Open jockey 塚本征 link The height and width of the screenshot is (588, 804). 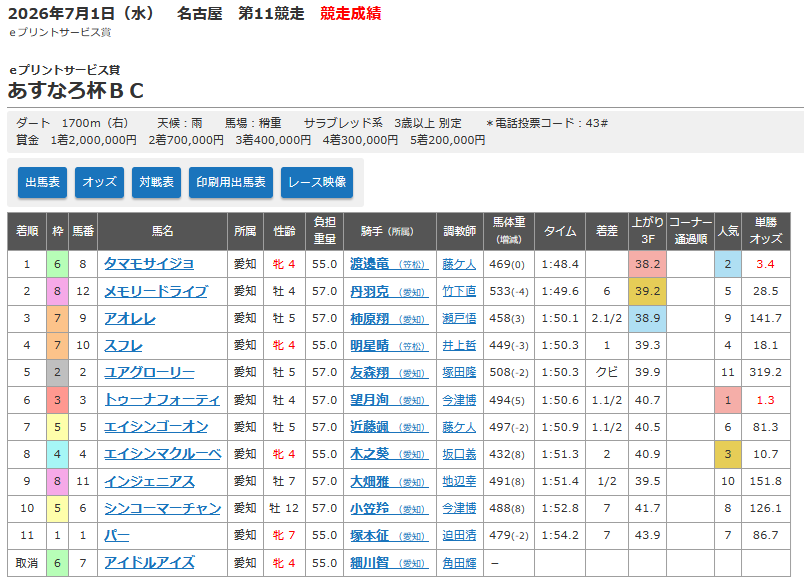coord(389,536)
